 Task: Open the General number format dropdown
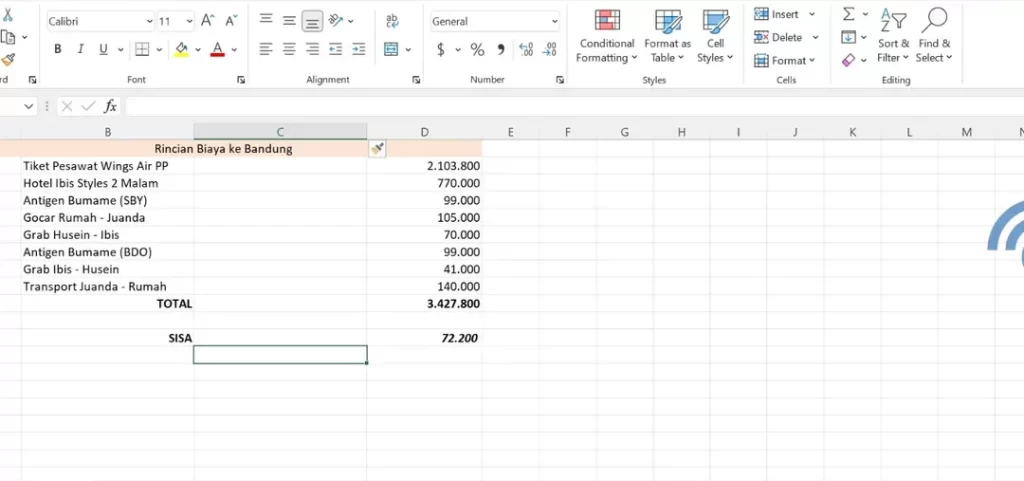tap(495, 22)
